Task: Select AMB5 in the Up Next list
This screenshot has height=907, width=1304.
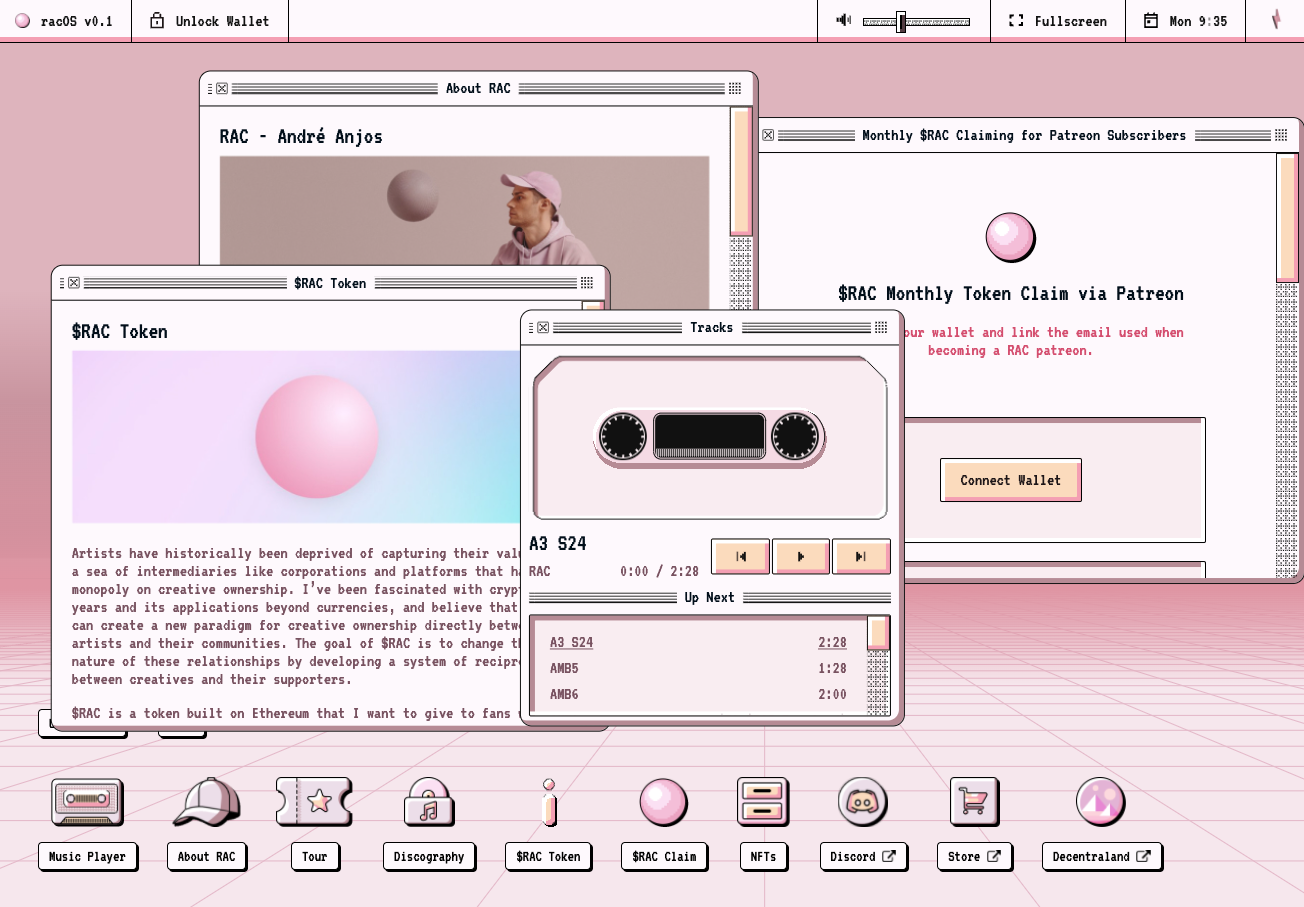Action: [x=698, y=668]
